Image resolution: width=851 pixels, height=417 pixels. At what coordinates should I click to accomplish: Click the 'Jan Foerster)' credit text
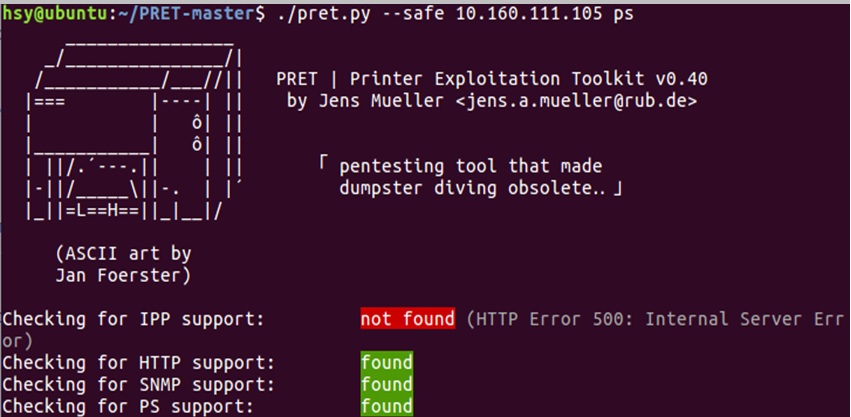point(123,275)
